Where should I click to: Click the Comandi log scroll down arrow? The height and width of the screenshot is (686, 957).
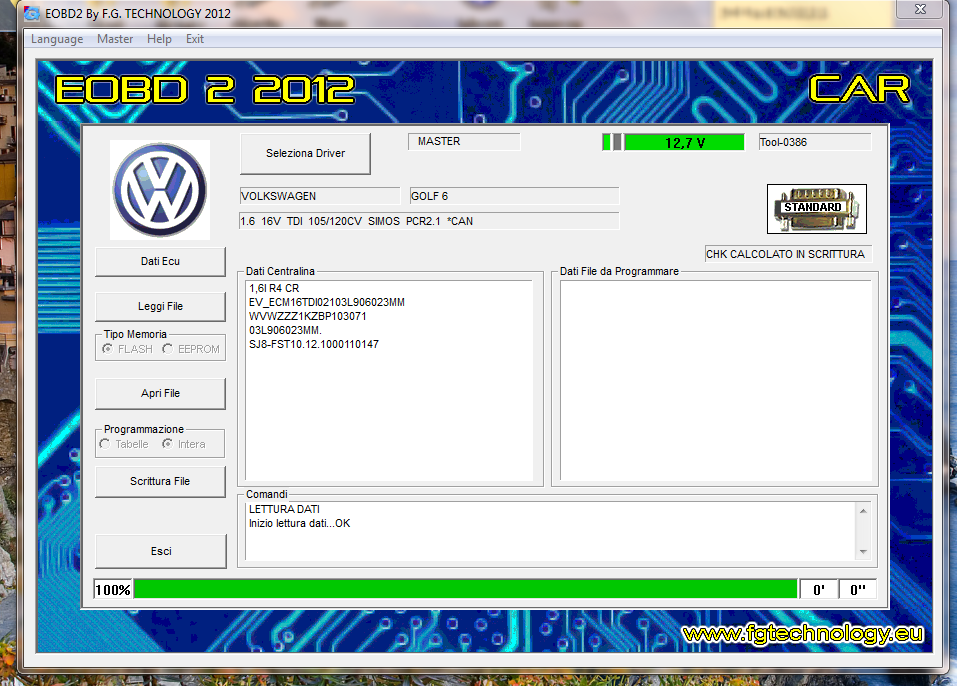[x=863, y=552]
